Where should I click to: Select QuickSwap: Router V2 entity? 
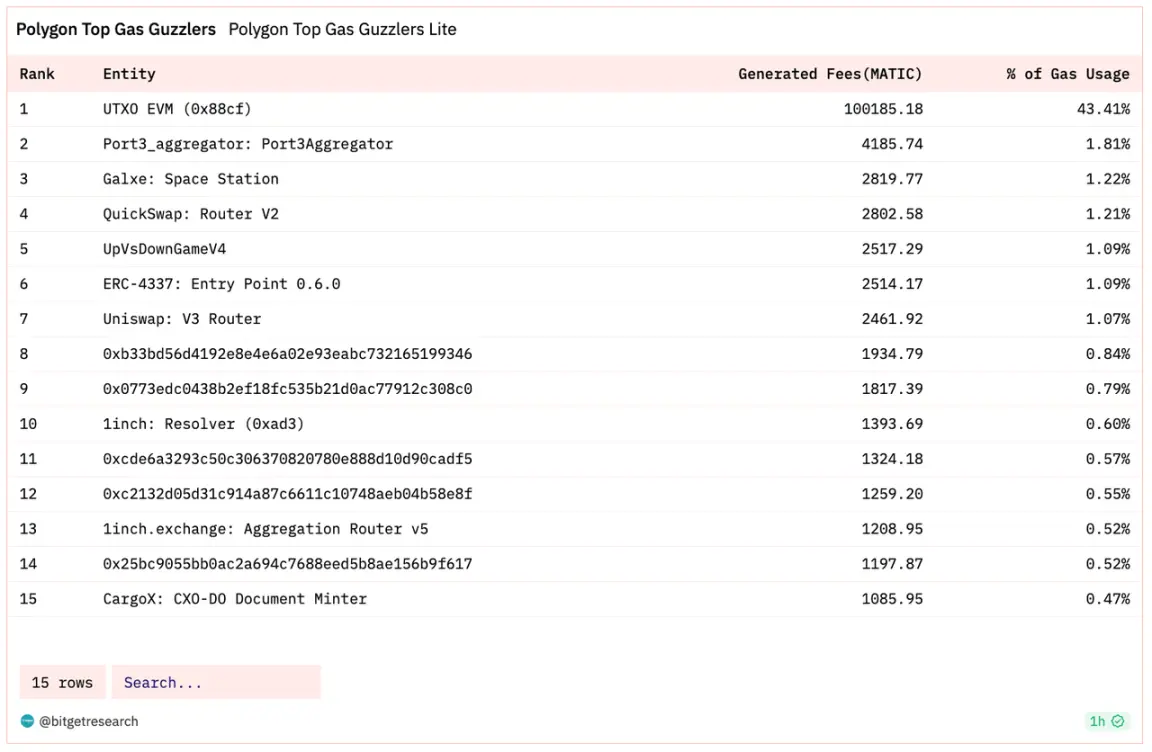pyautogui.click(x=191, y=214)
